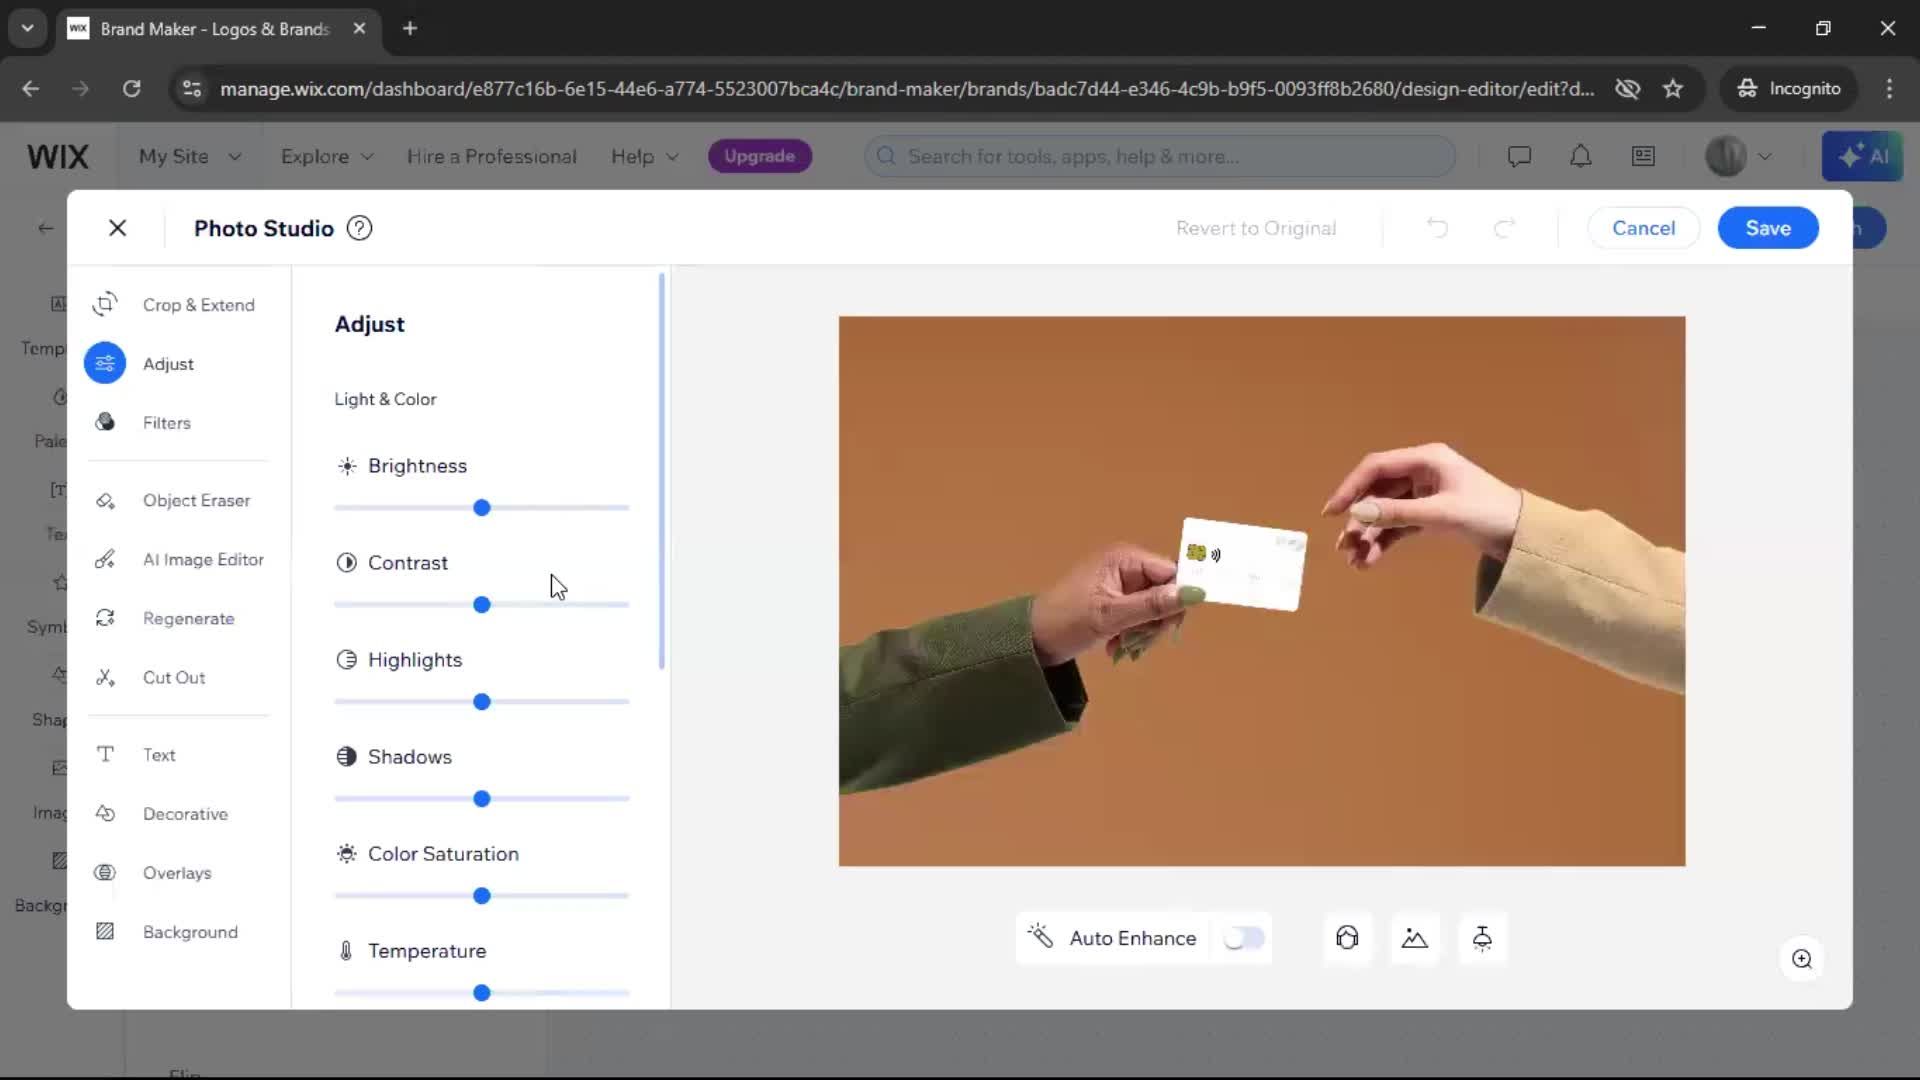
Task: Click the image preview of hands exchanging card
Action: (1262, 591)
